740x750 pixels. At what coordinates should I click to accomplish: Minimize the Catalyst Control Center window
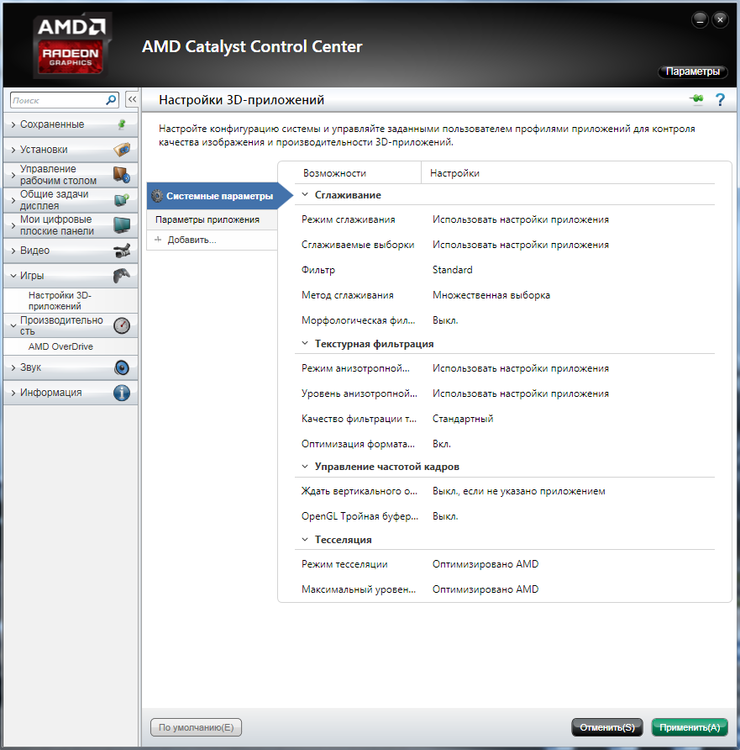click(700, 20)
